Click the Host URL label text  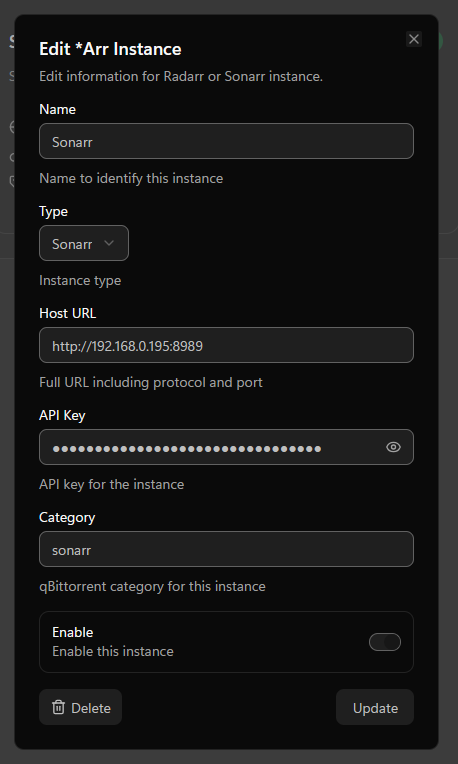pyautogui.click(x=68, y=313)
